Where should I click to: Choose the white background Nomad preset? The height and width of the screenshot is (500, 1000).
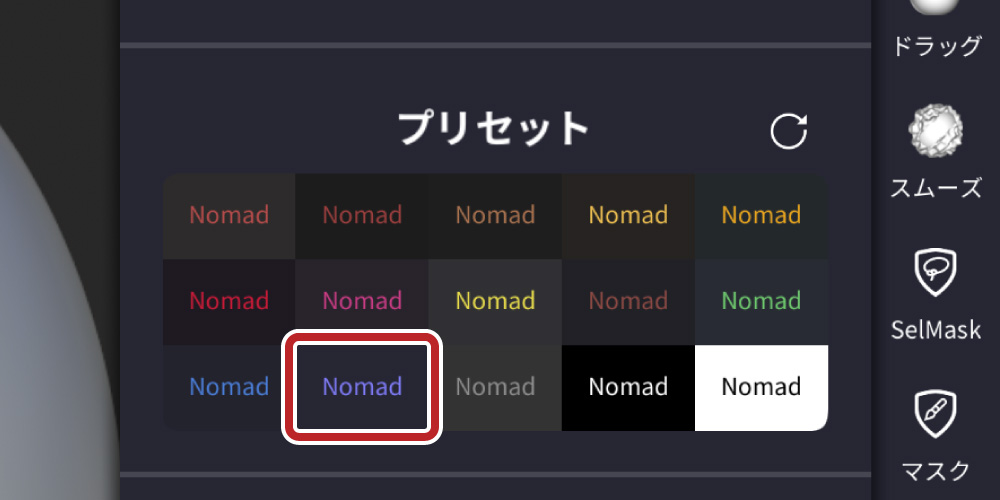click(761, 387)
